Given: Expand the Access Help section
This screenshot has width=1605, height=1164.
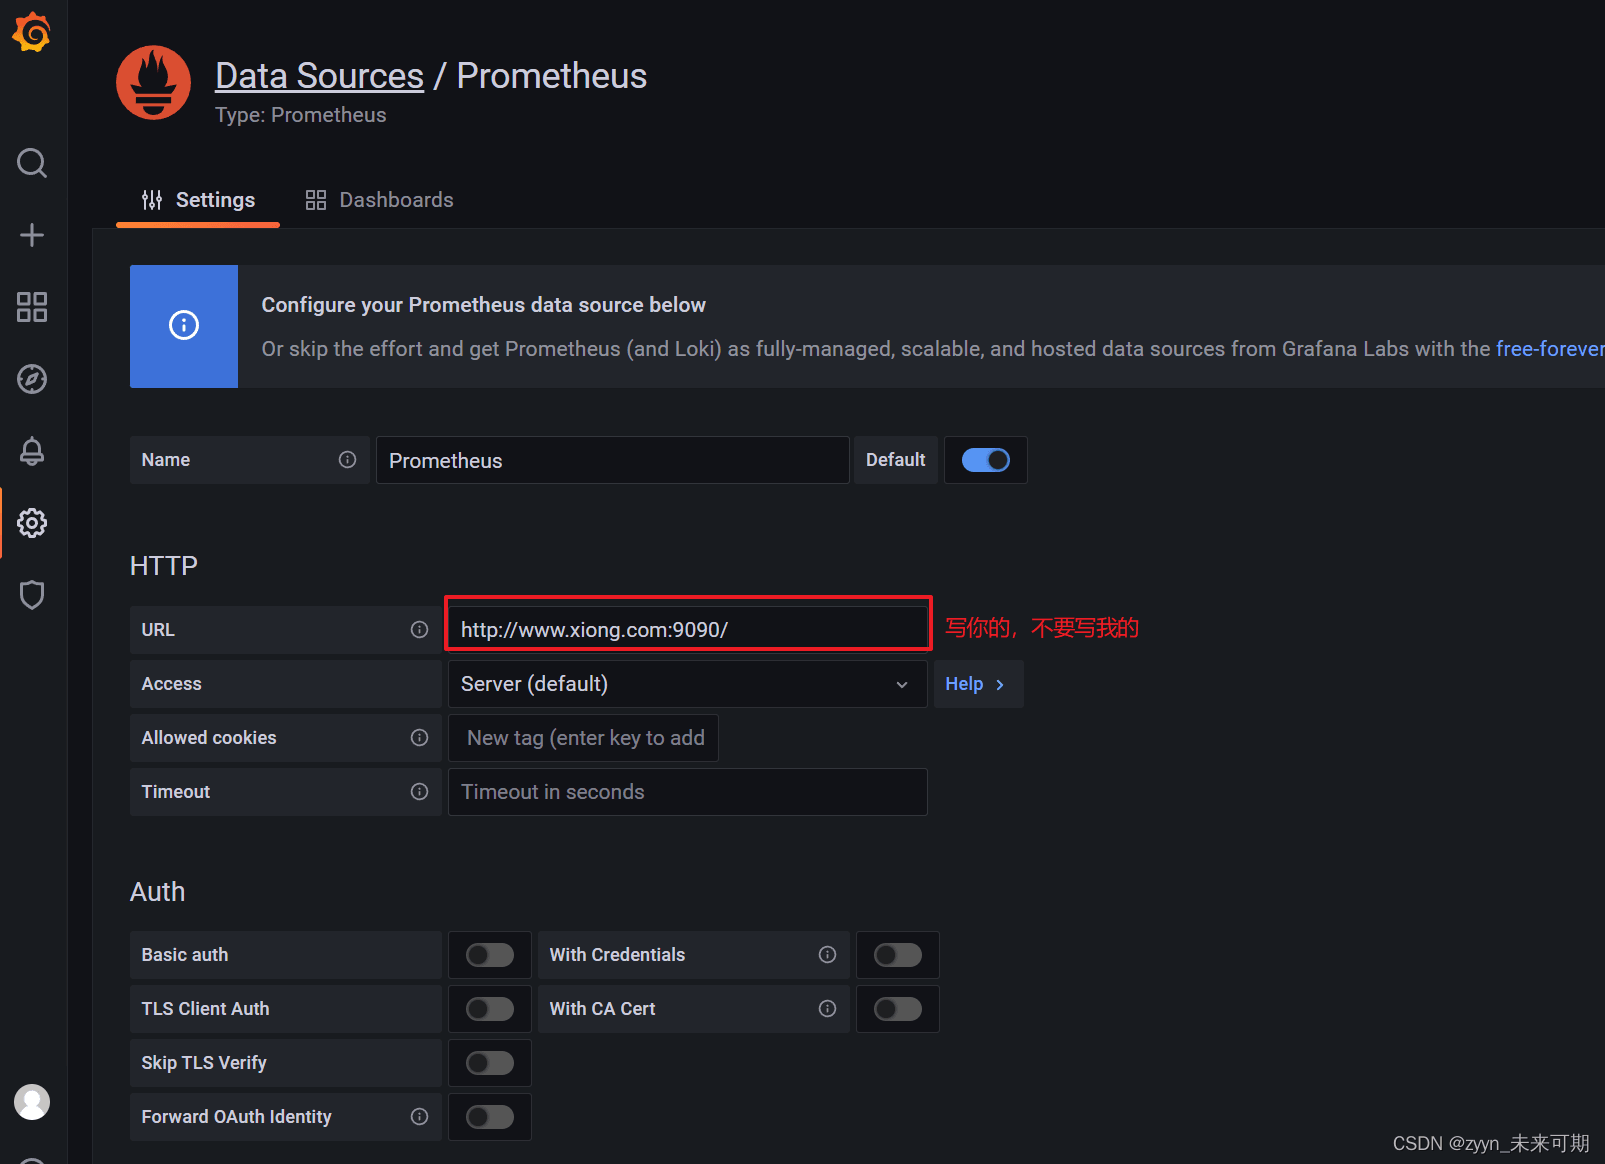Looking at the screenshot, I should tap(978, 684).
